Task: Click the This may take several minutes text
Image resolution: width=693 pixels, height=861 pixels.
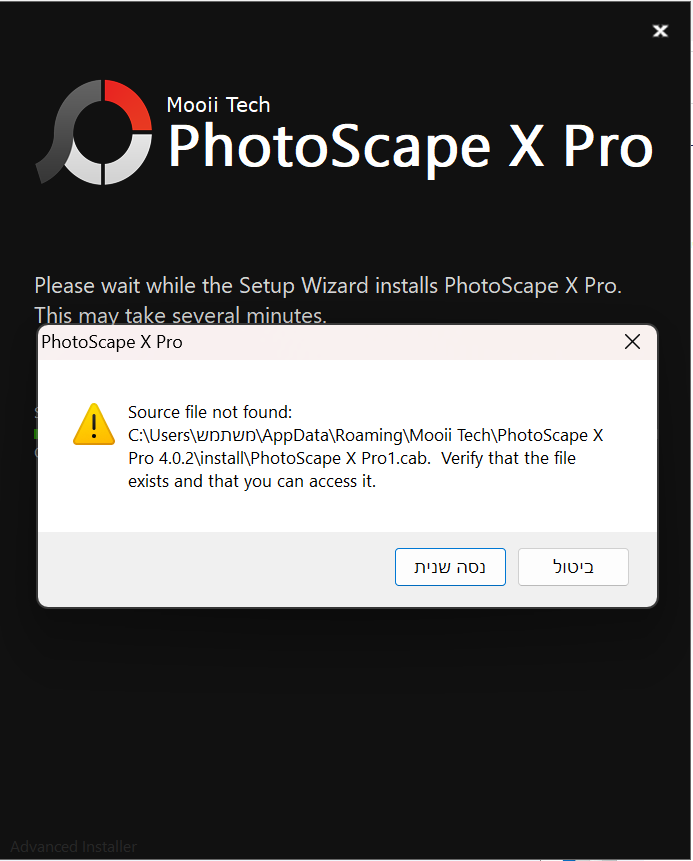Action: [180, 315]
